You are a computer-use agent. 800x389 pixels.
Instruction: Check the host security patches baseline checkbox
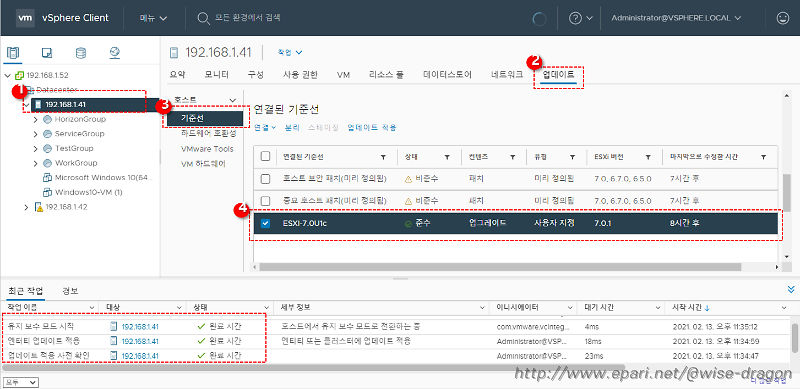(265, 179)
